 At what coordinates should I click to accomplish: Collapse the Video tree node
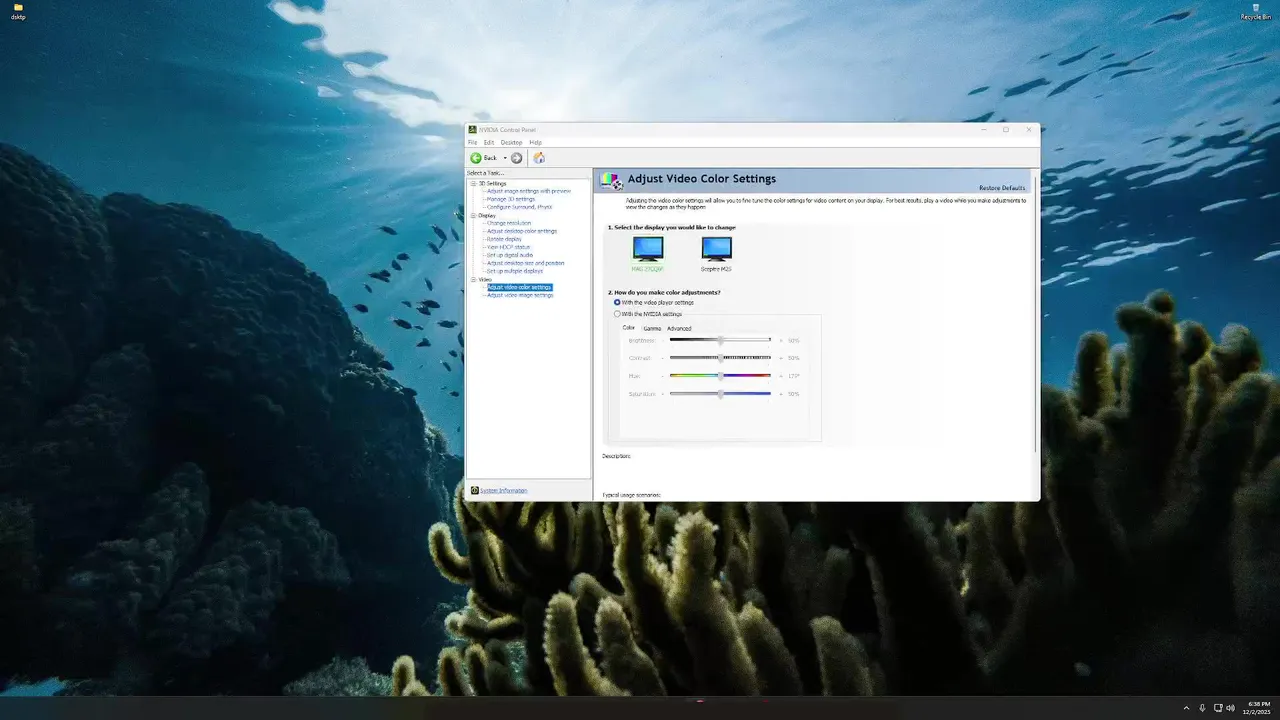point(474,279)
